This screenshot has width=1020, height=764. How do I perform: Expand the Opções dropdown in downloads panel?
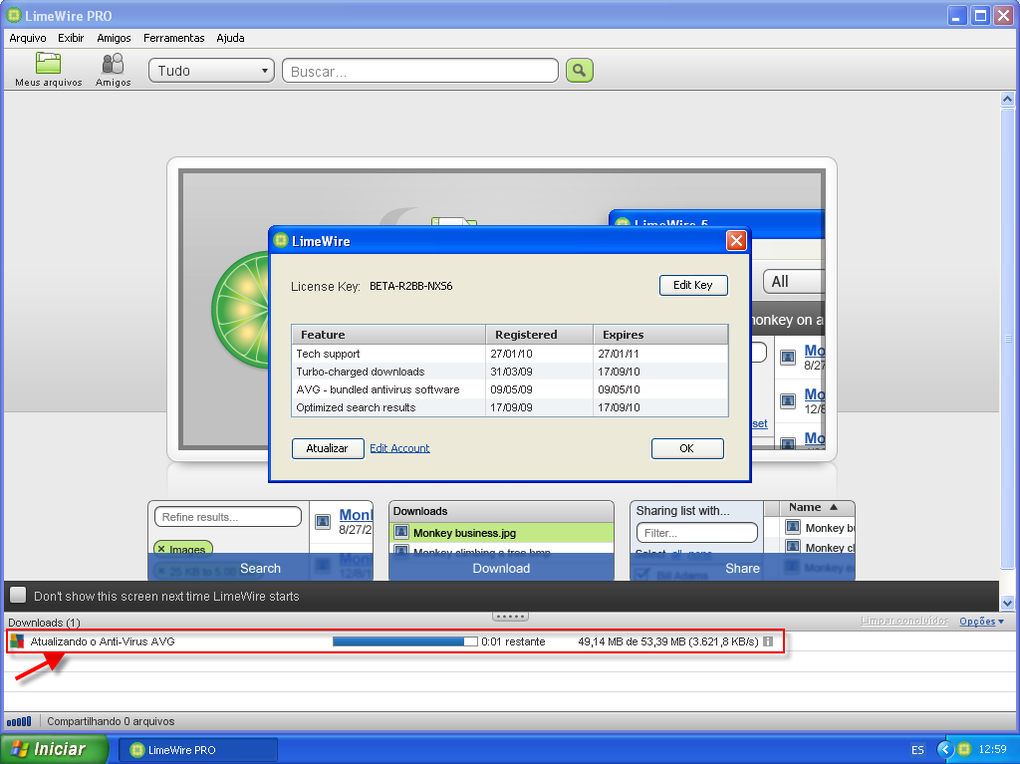point(982,621)
